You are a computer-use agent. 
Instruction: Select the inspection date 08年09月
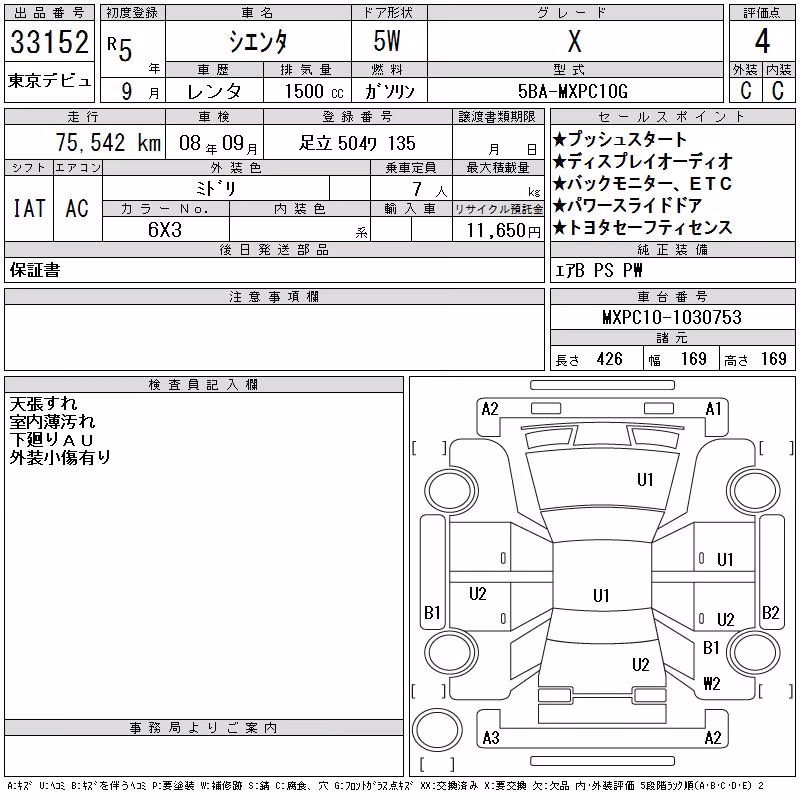218,144
